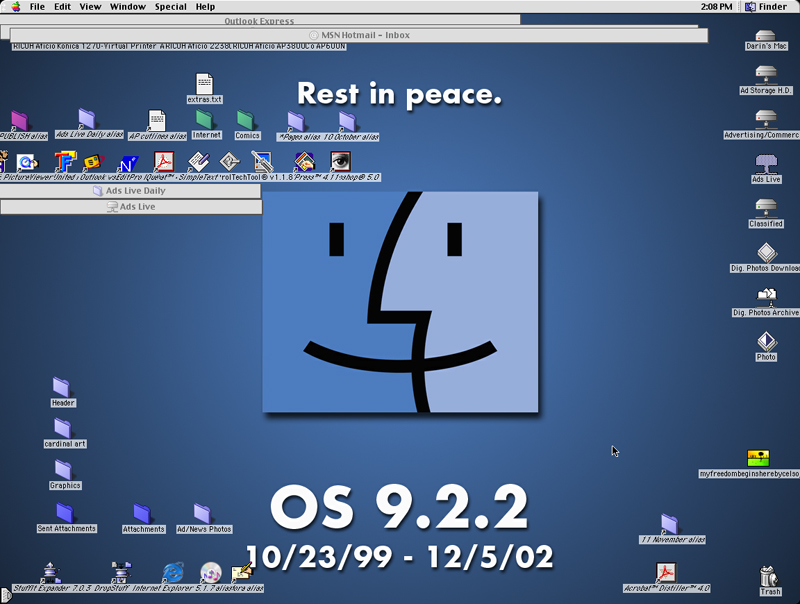Select the QuarkXPress 4.11 alias icon

(x=304, y=162)
